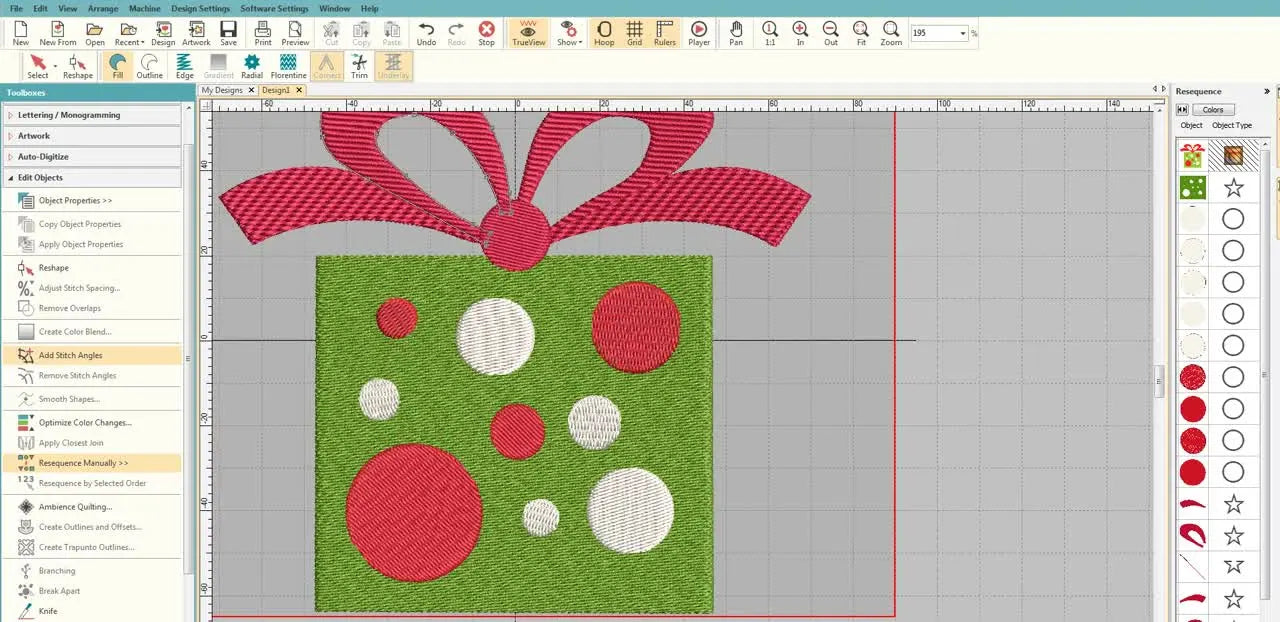
Task: Click the Resequence back-and-forth arrows button
Action: pos(1182,109)
